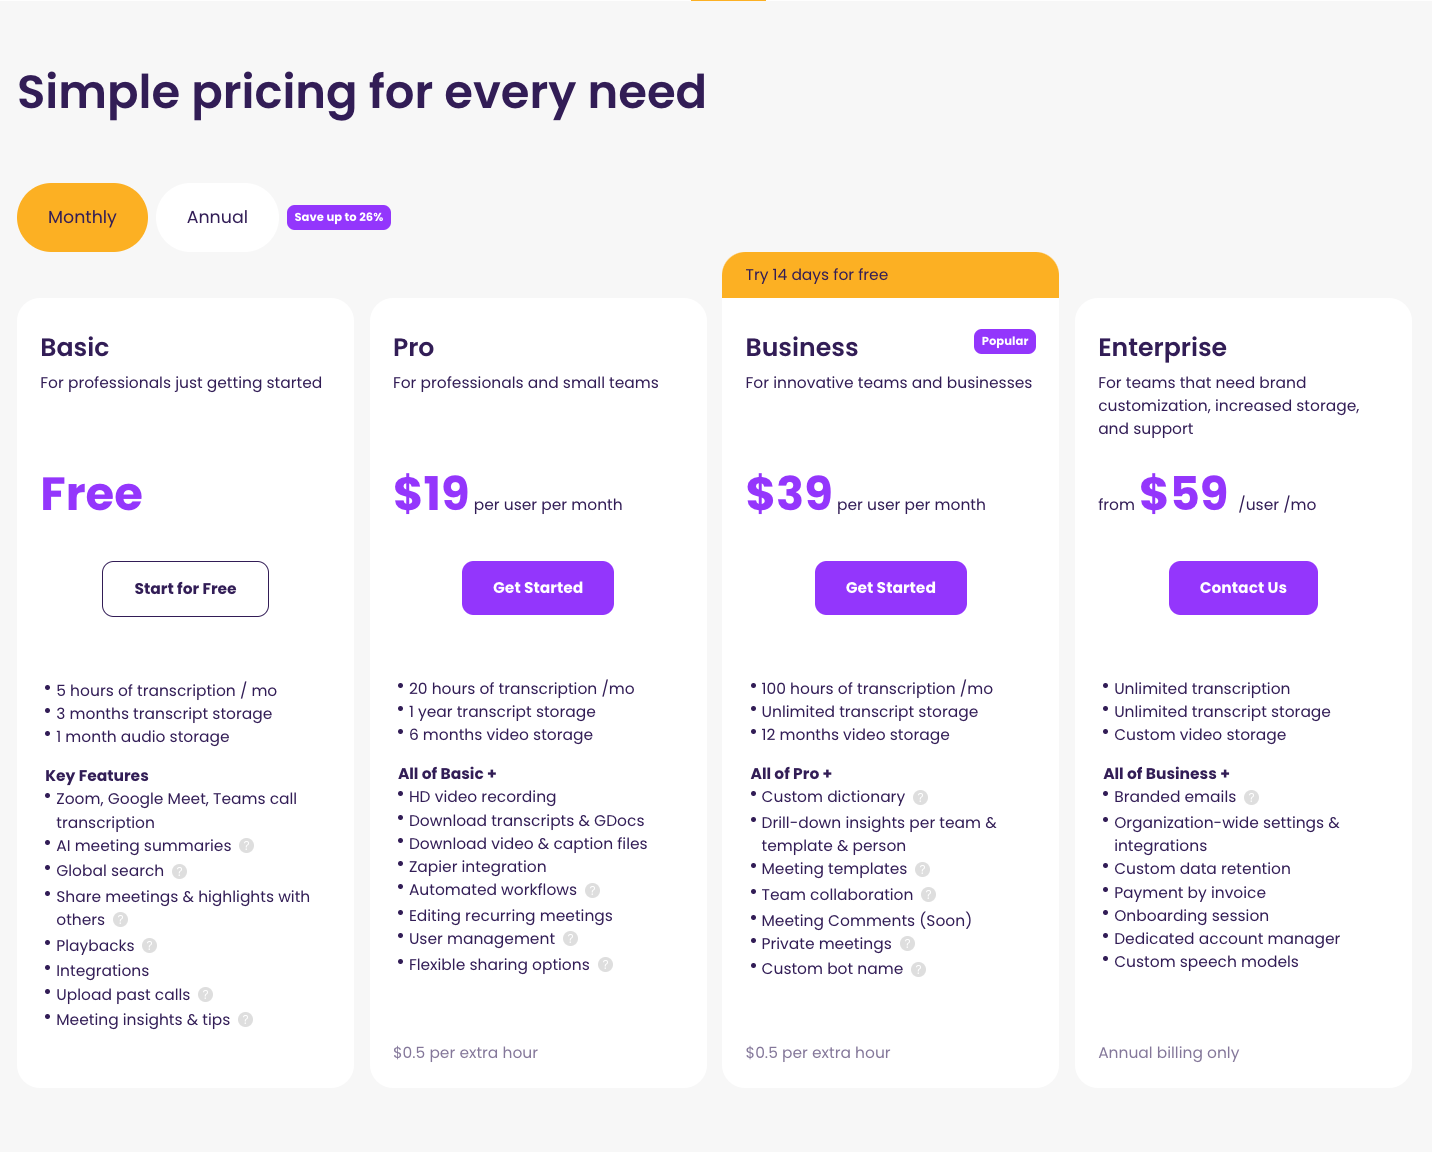
Task: Click the Save up to 26% badge
Action: (x=339, y=217)
